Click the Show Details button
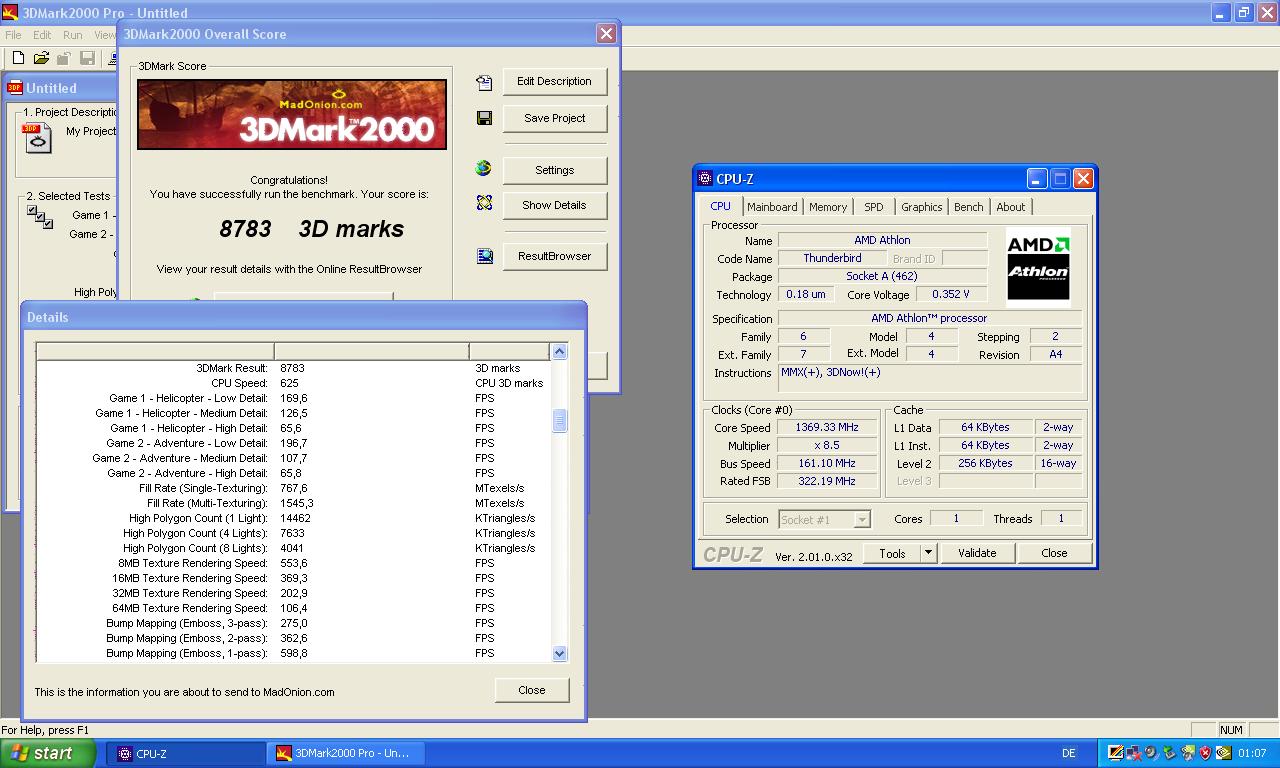The image size is (1280, 768). pos(554,205)
